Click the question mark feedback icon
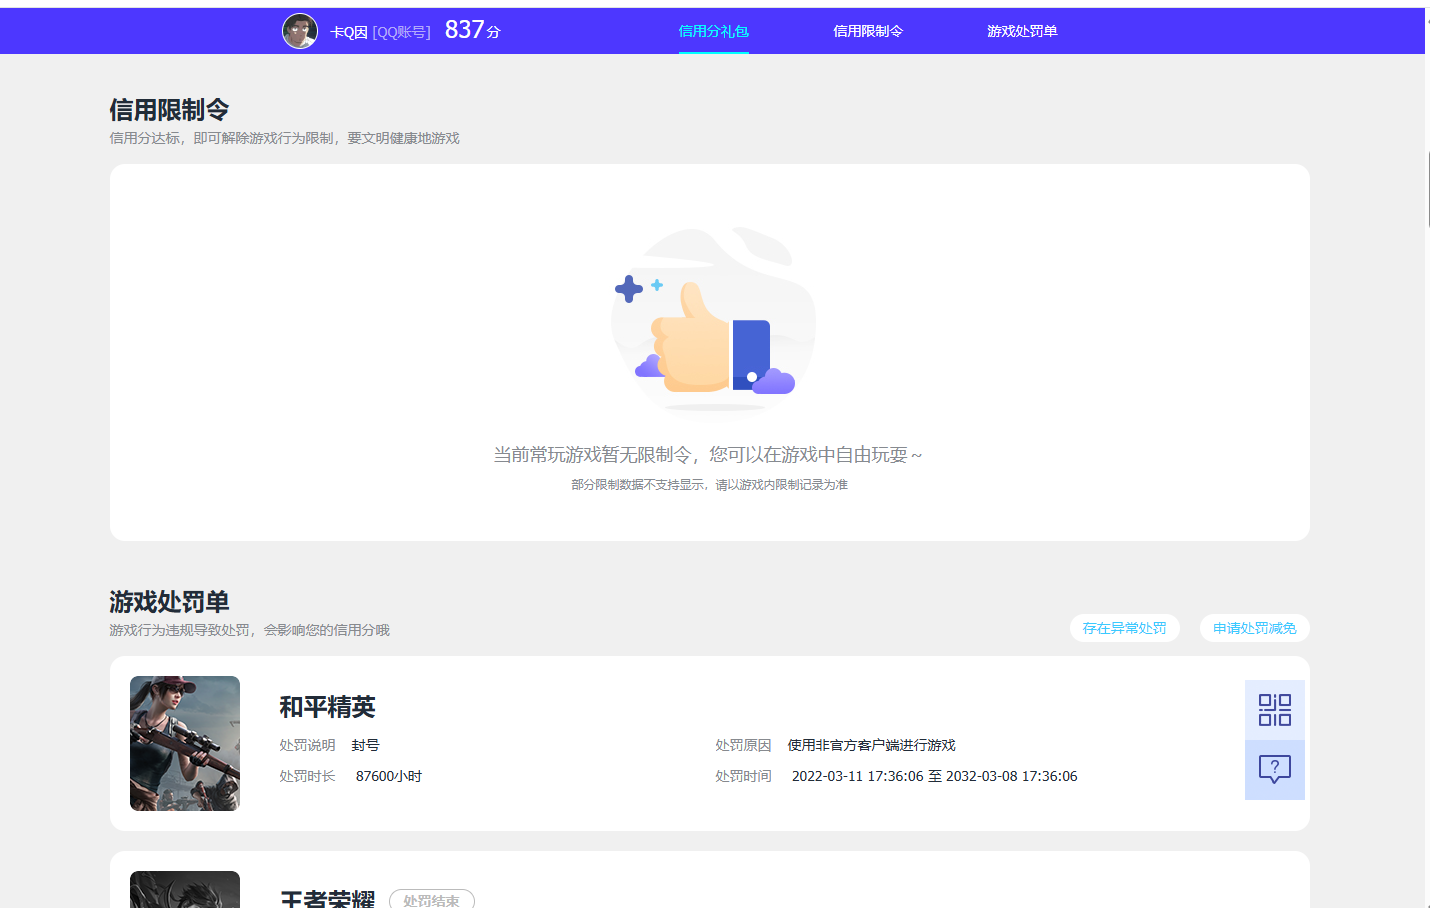1430x908 pixels. pos(1274,769)
